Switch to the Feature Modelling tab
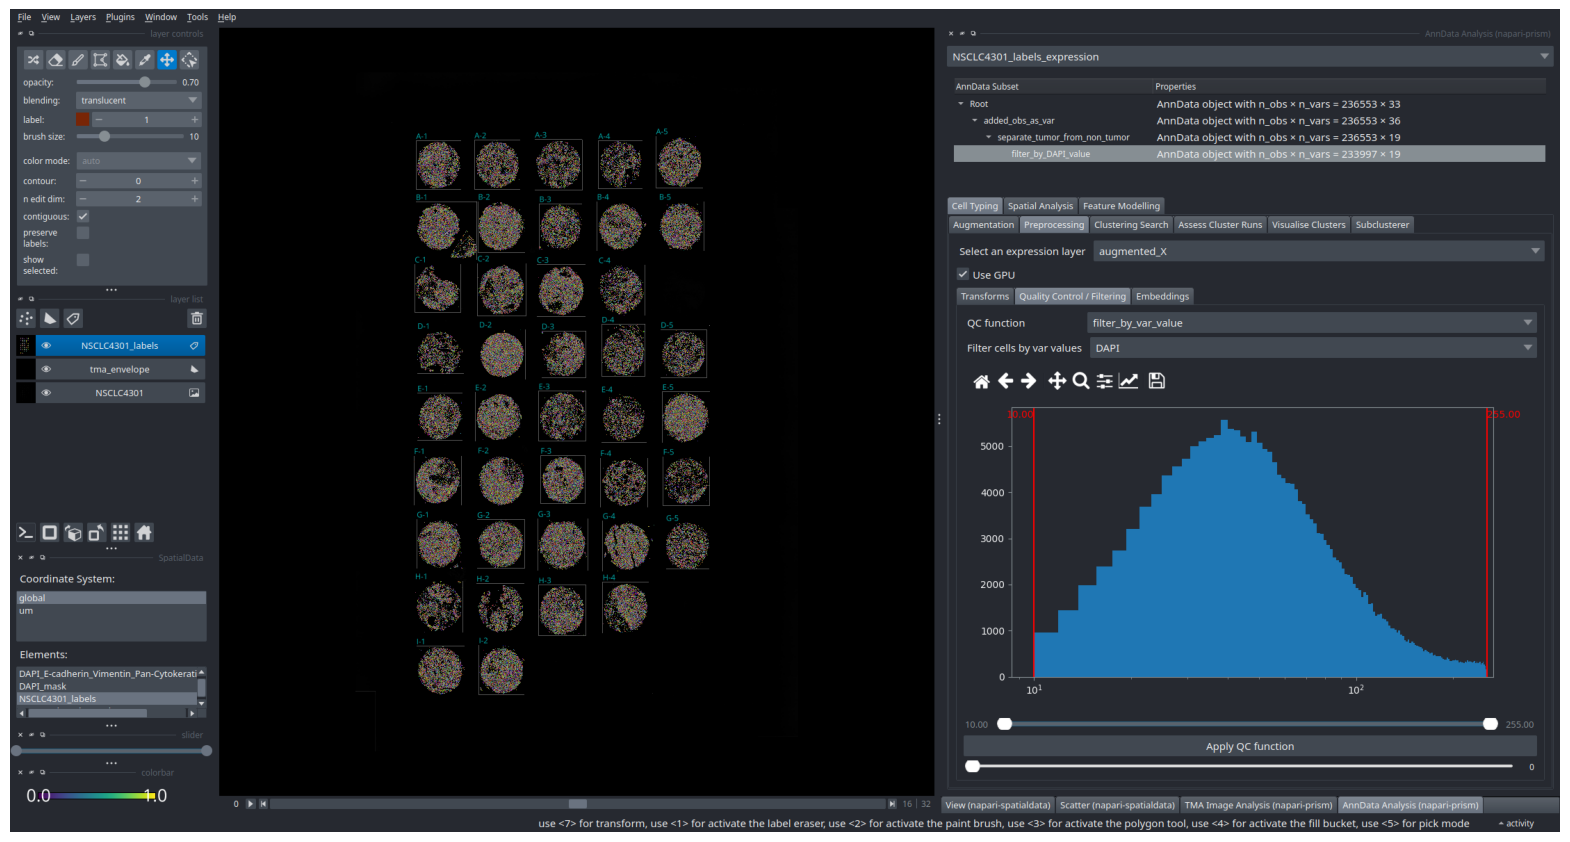 (1121, 206)
